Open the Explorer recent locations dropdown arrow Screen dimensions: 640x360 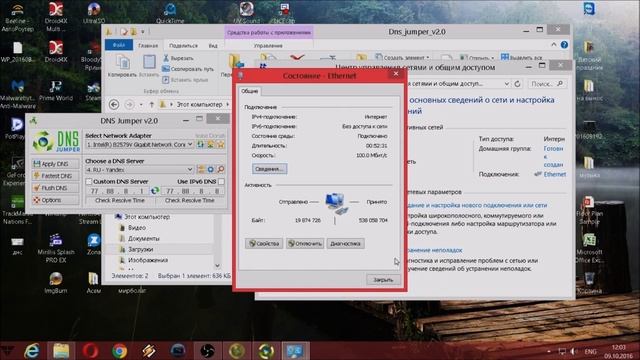point(141,104)
